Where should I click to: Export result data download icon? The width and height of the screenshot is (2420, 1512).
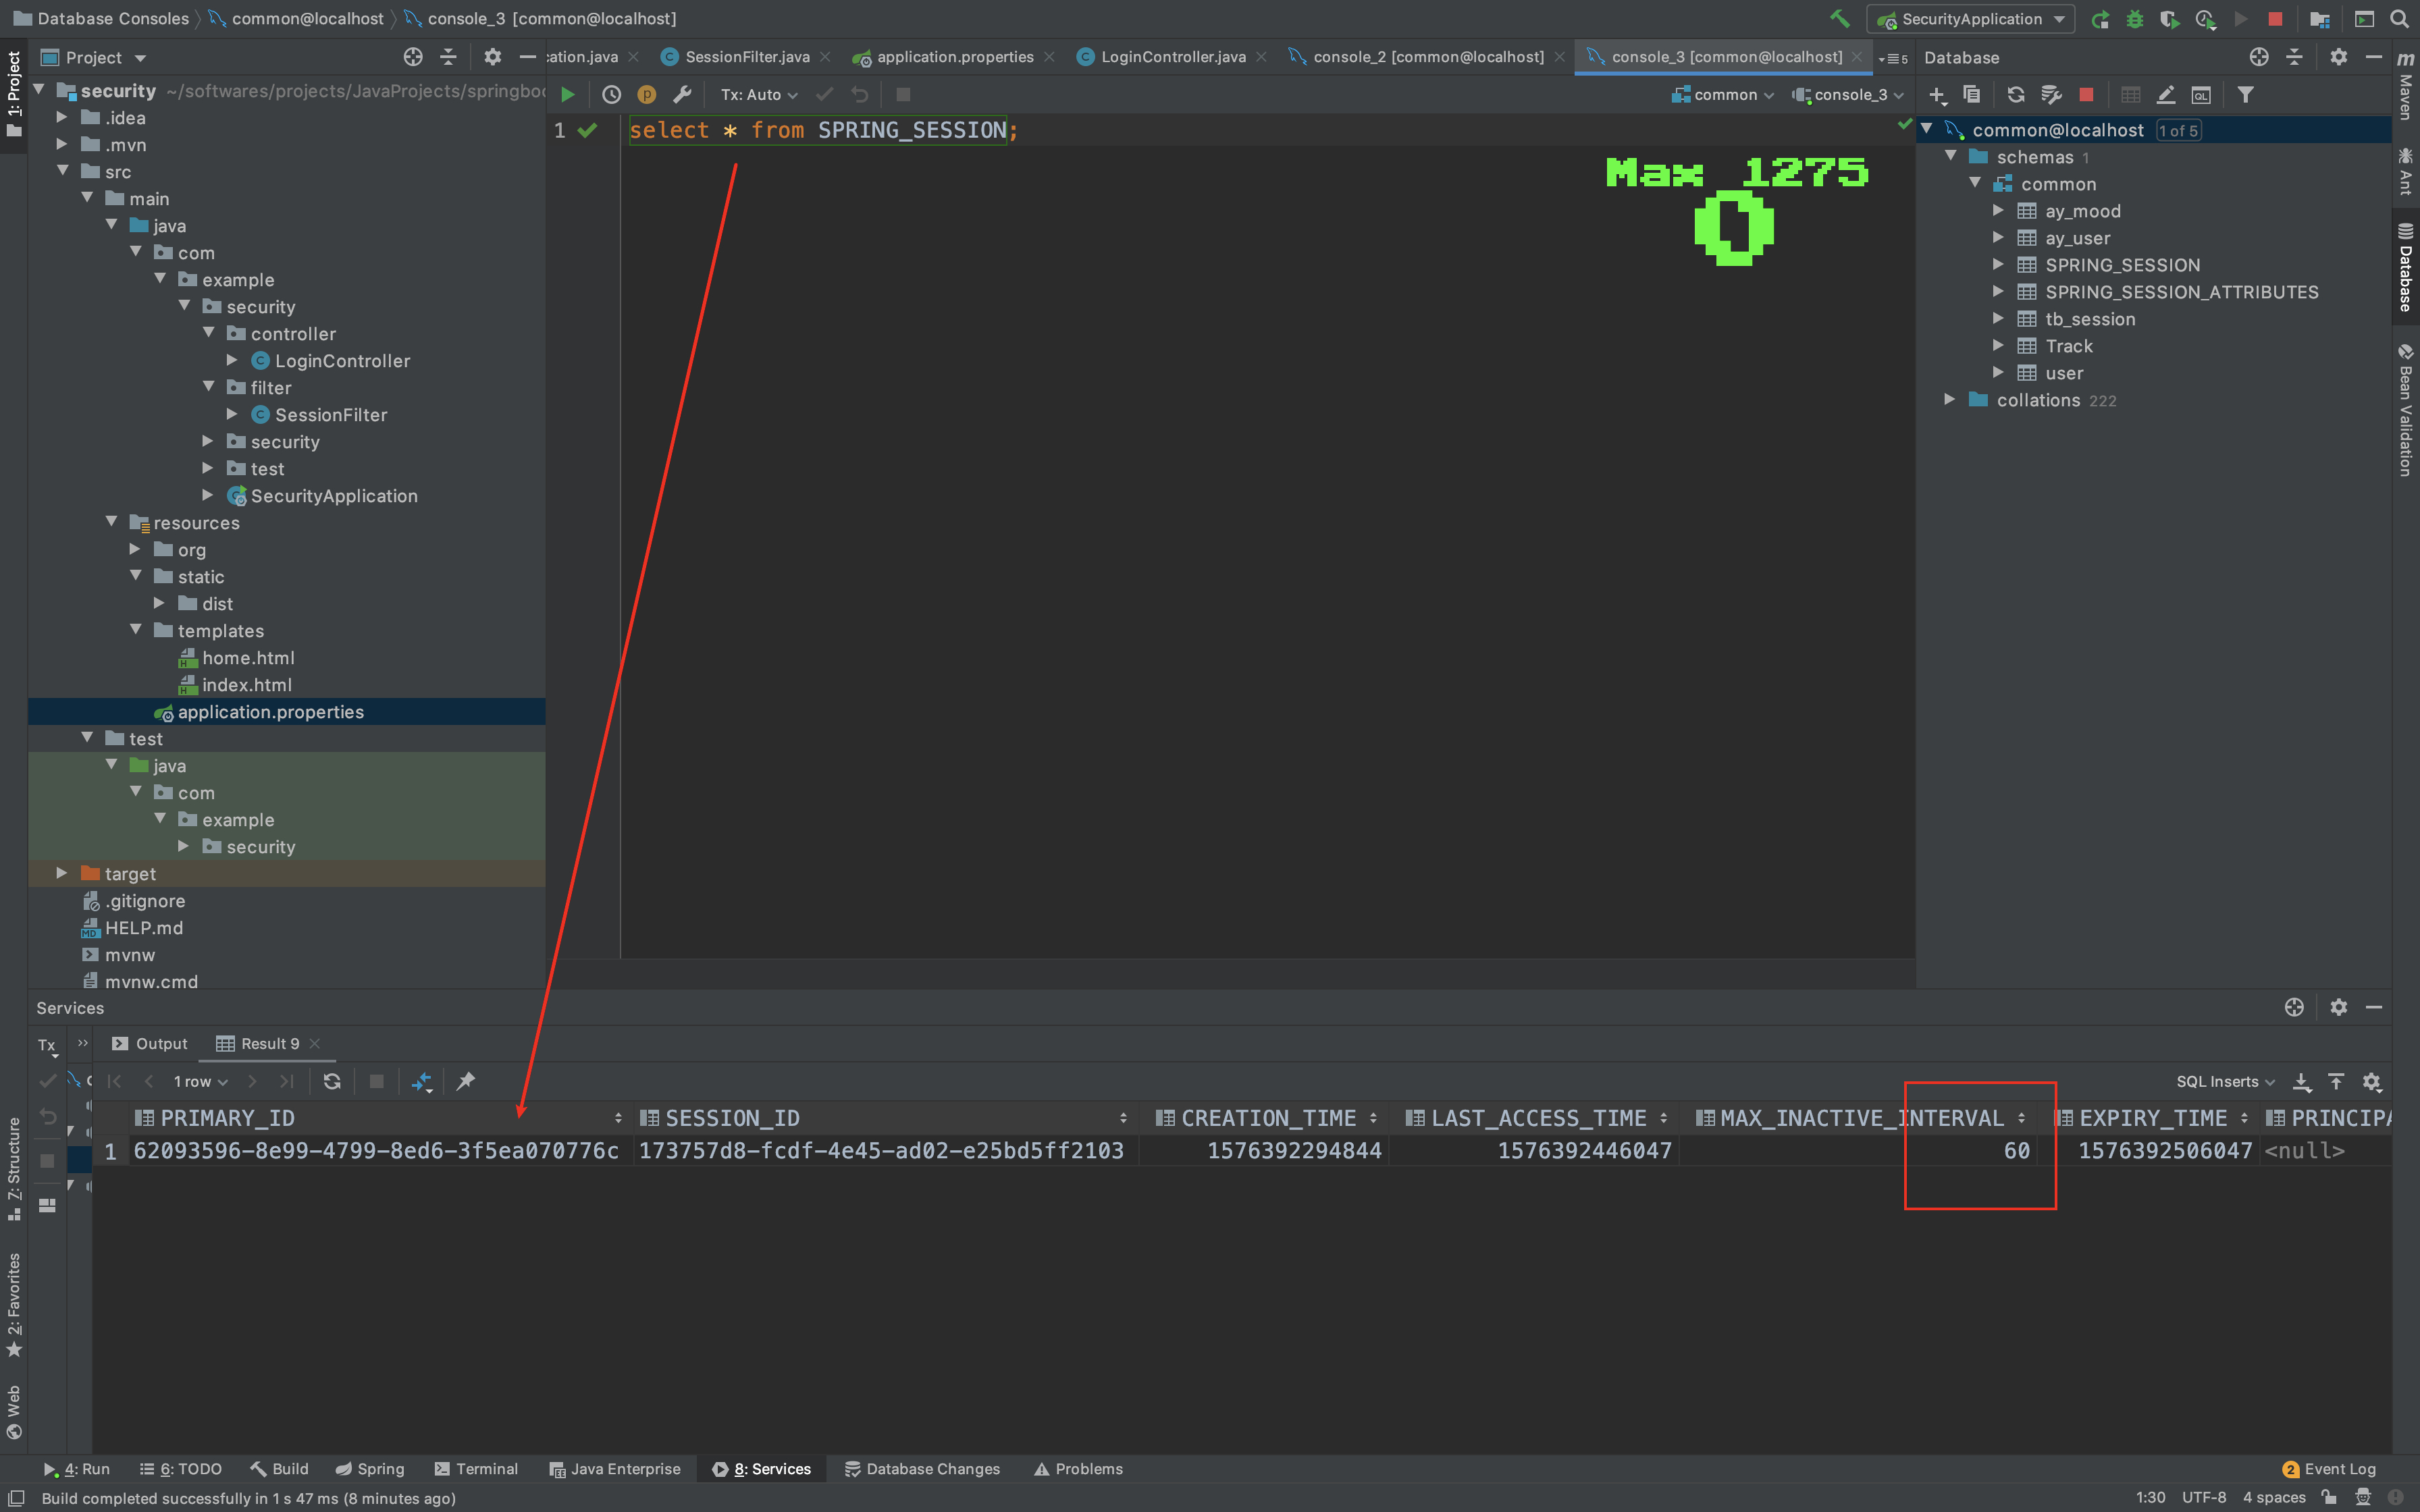[x=2302, y=1082]
